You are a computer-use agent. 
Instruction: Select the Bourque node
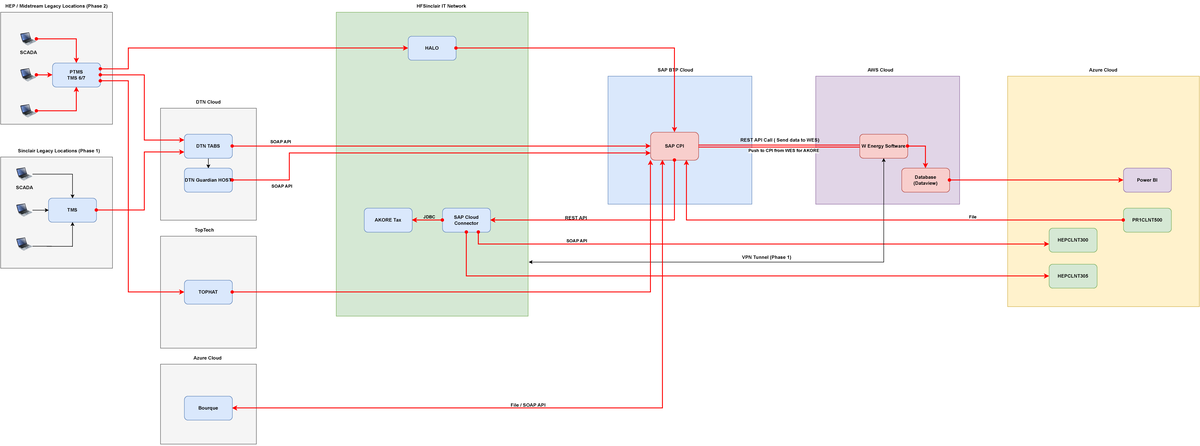point(208,408)
